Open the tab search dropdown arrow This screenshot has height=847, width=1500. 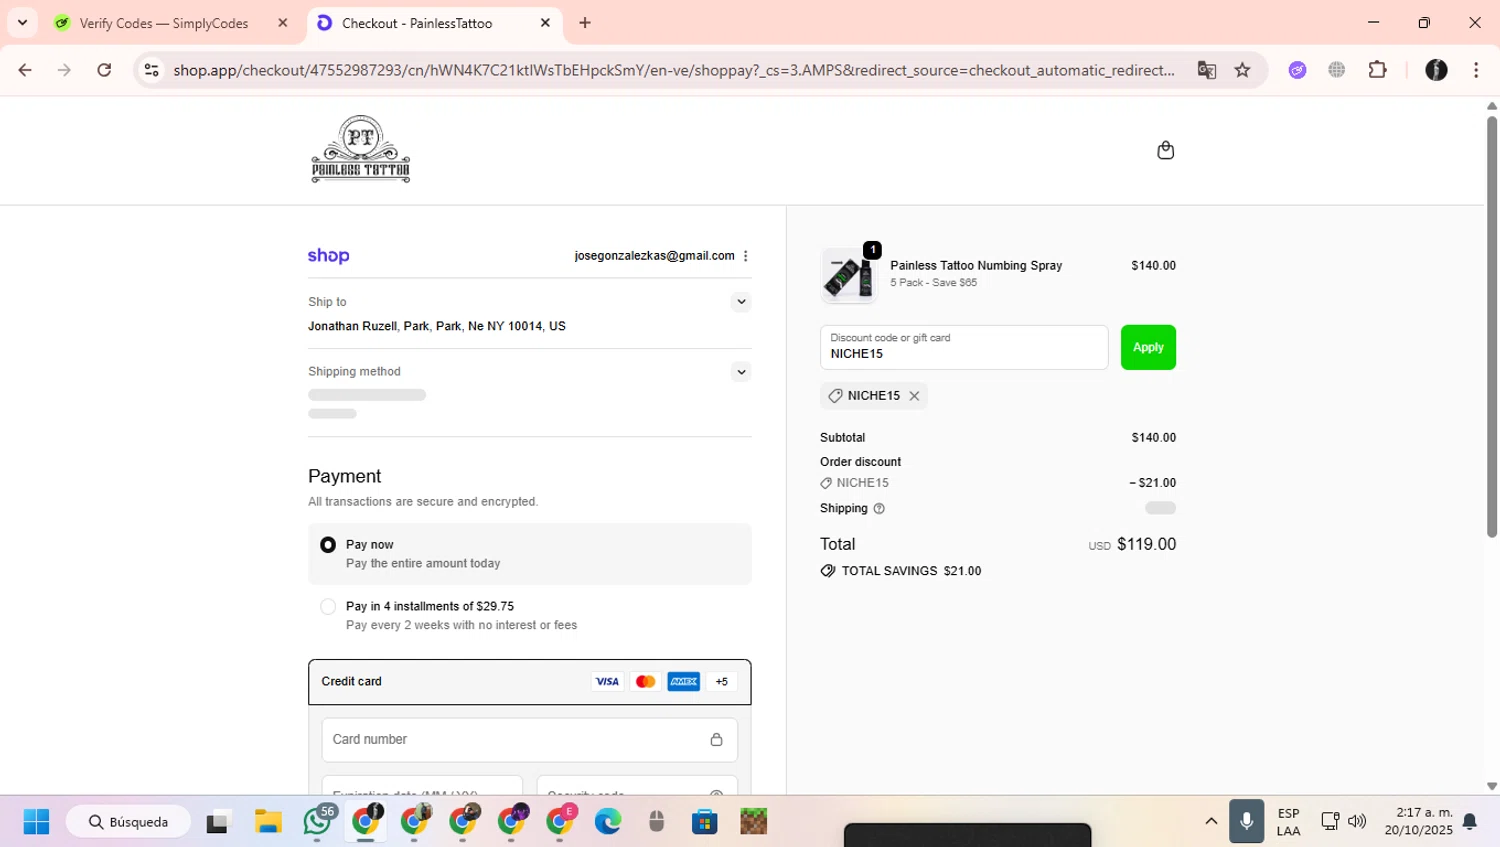pos(22,22)
